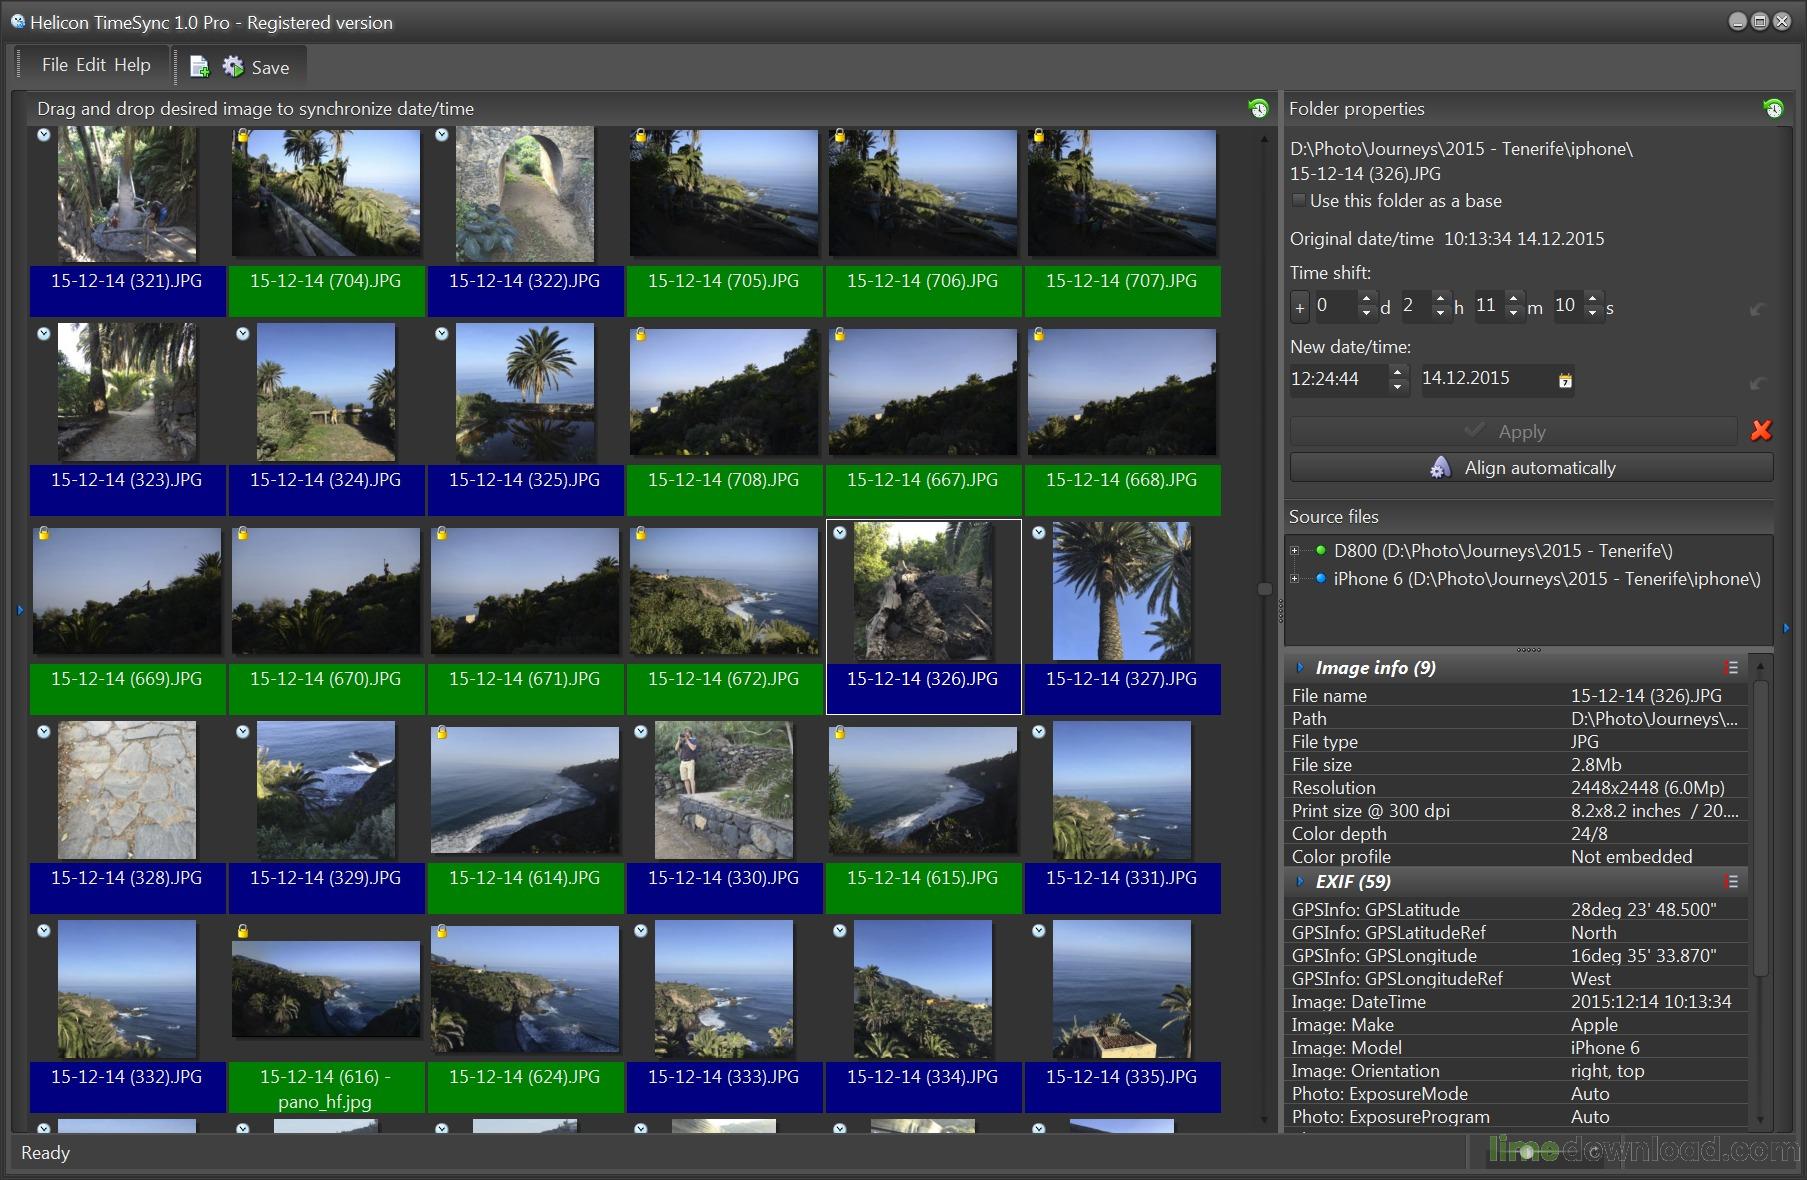Click the Align automatically button
The width and height of the screenshot is (1807, 1180).
1529,467
